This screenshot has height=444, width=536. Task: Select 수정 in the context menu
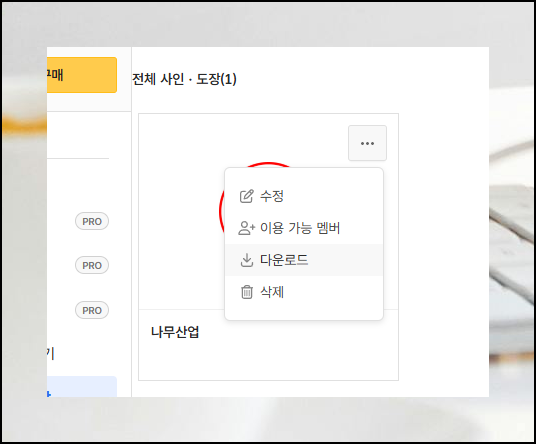(304, 196)
